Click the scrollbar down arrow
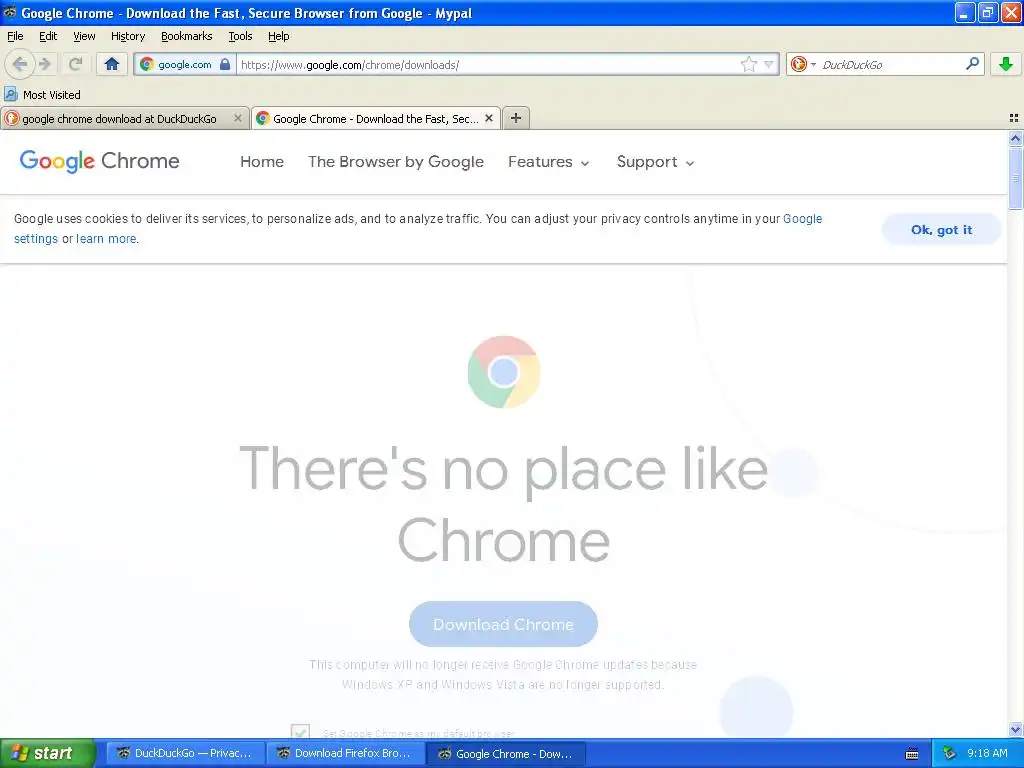 (1015, 729)
